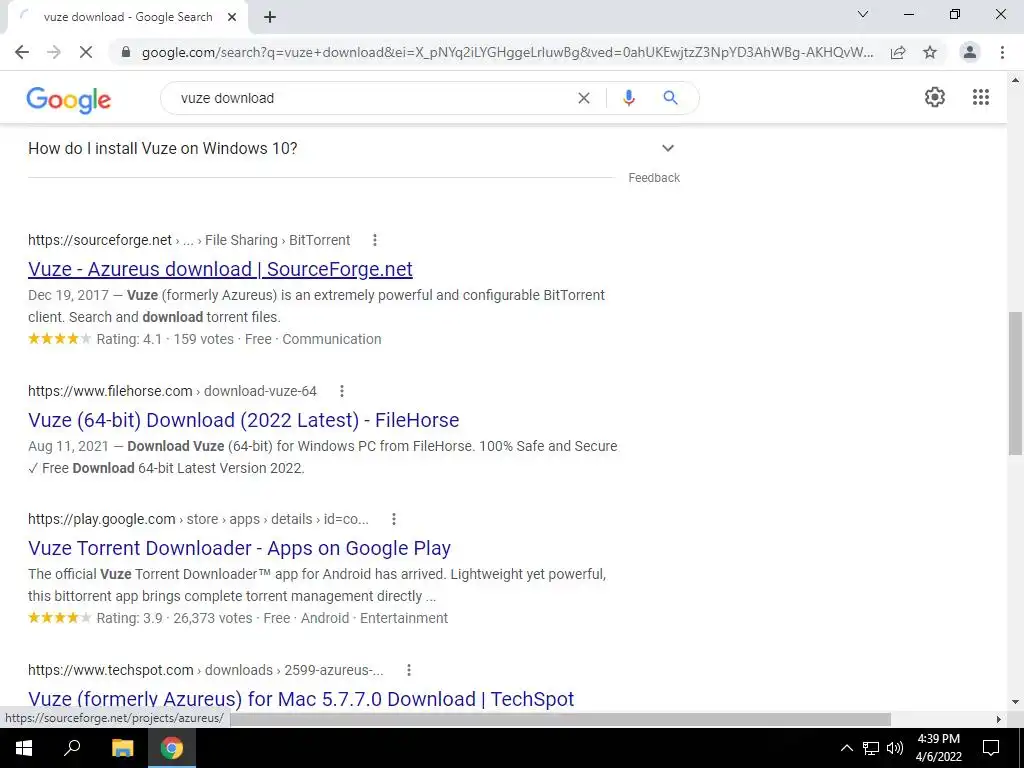This screenshot has height=768, width=1024.
Task: Close the vuze download tab
Action: pyautogui.click(x=232, y=17)
